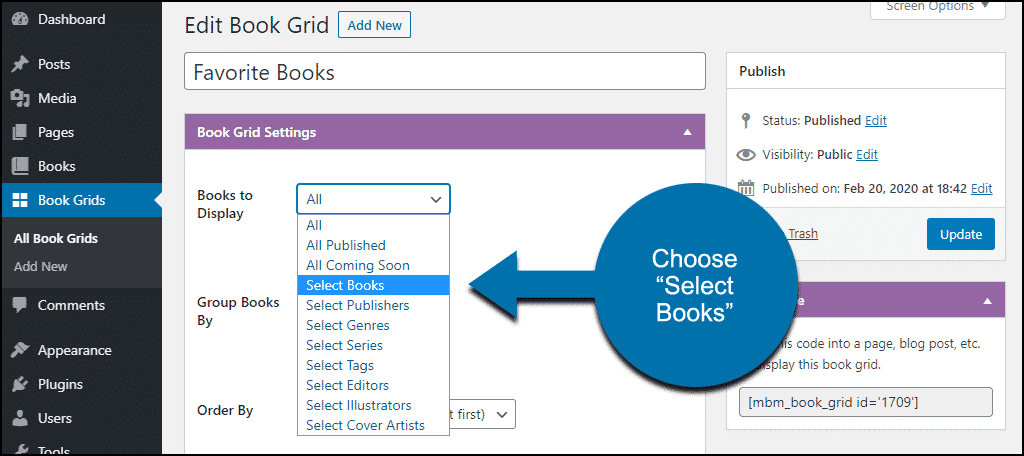Click the Add New button beside title
Image resolution: width=1024 pixels, height=456 pixels.
pos(374,25)
